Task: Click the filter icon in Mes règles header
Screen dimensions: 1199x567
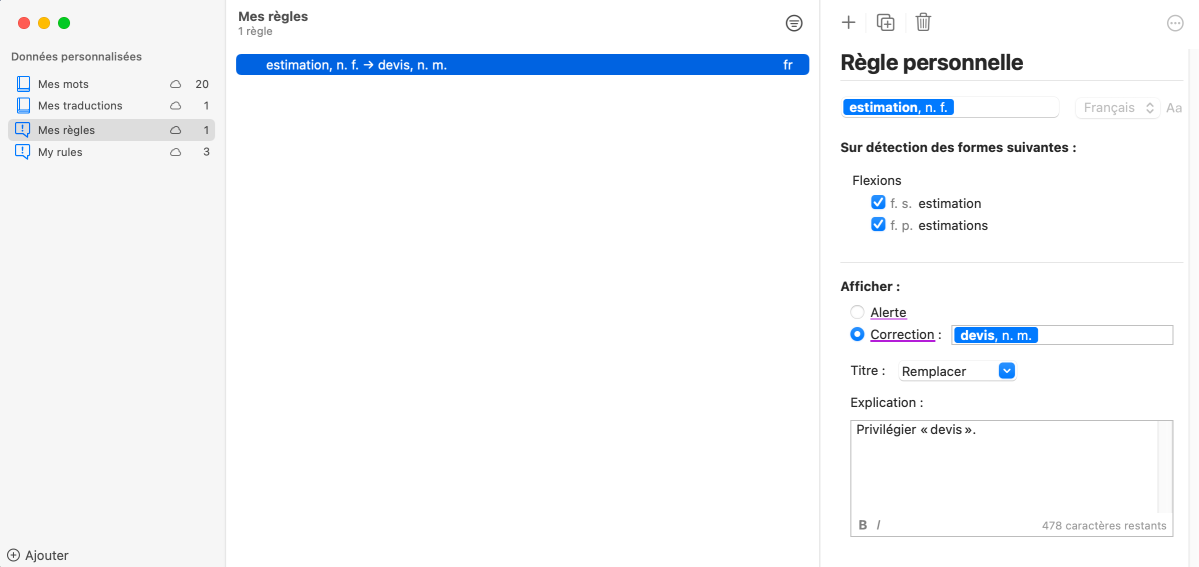Action: coord(794,23)
